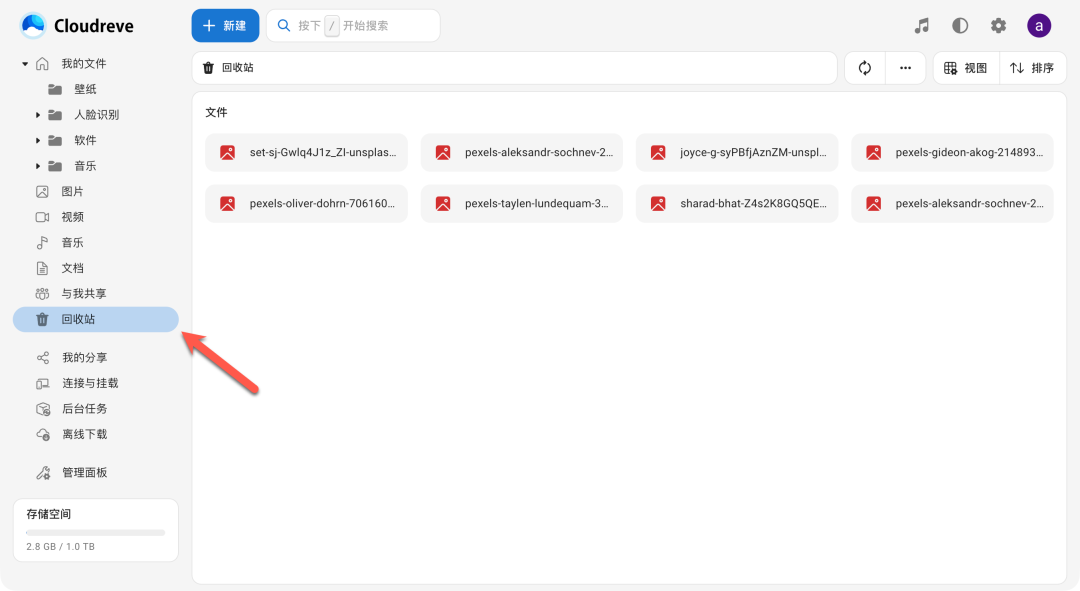Image resolution: width=1080 pixels, height=591 pixels.
Task: Click the 新建 new button
Action: pos(225,26)
